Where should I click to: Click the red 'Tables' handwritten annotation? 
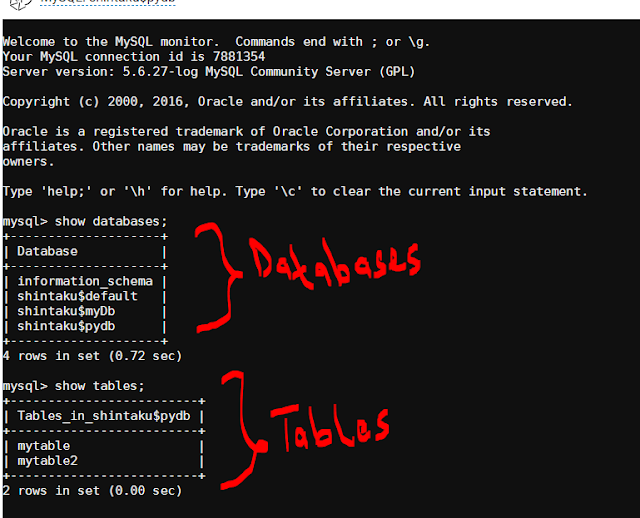tap(330, 427)
